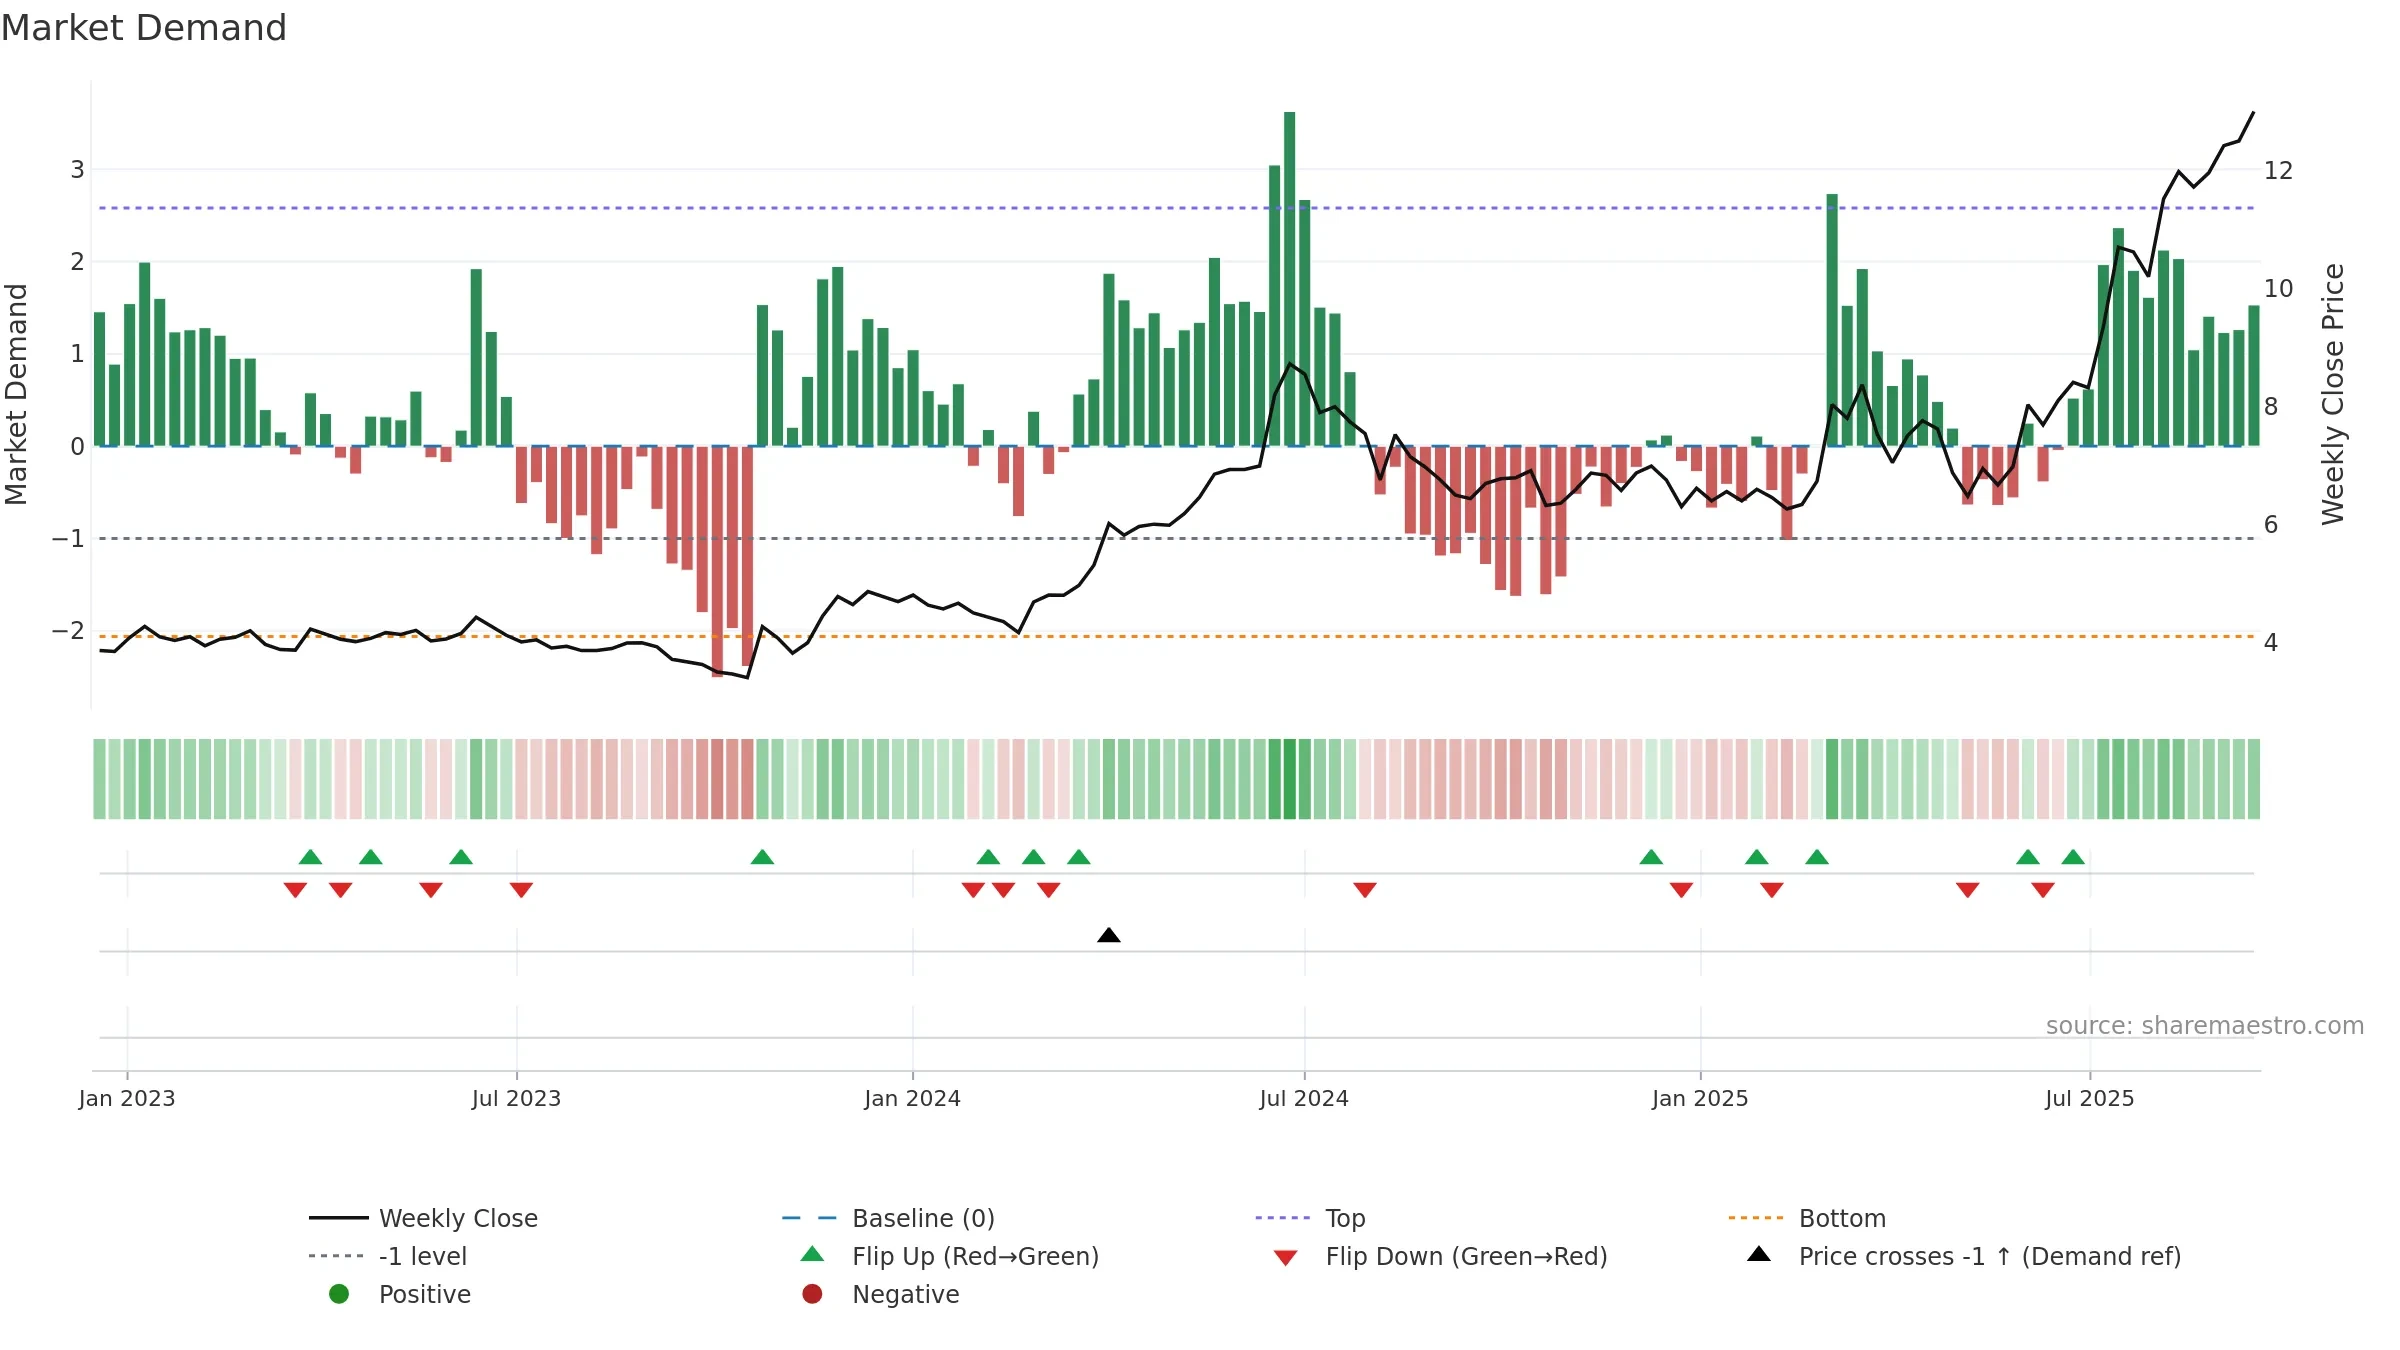
Task: Click the -1 level legend entry
Action: [388, 1256]
